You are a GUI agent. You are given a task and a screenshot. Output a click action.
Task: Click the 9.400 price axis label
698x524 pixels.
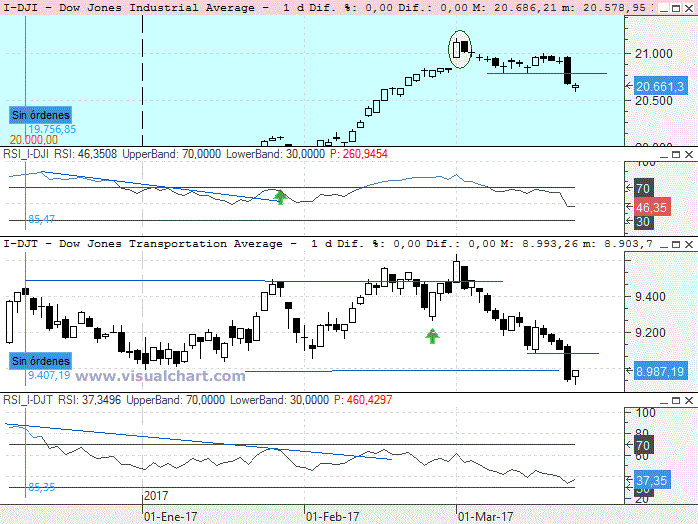coord(650,297)
